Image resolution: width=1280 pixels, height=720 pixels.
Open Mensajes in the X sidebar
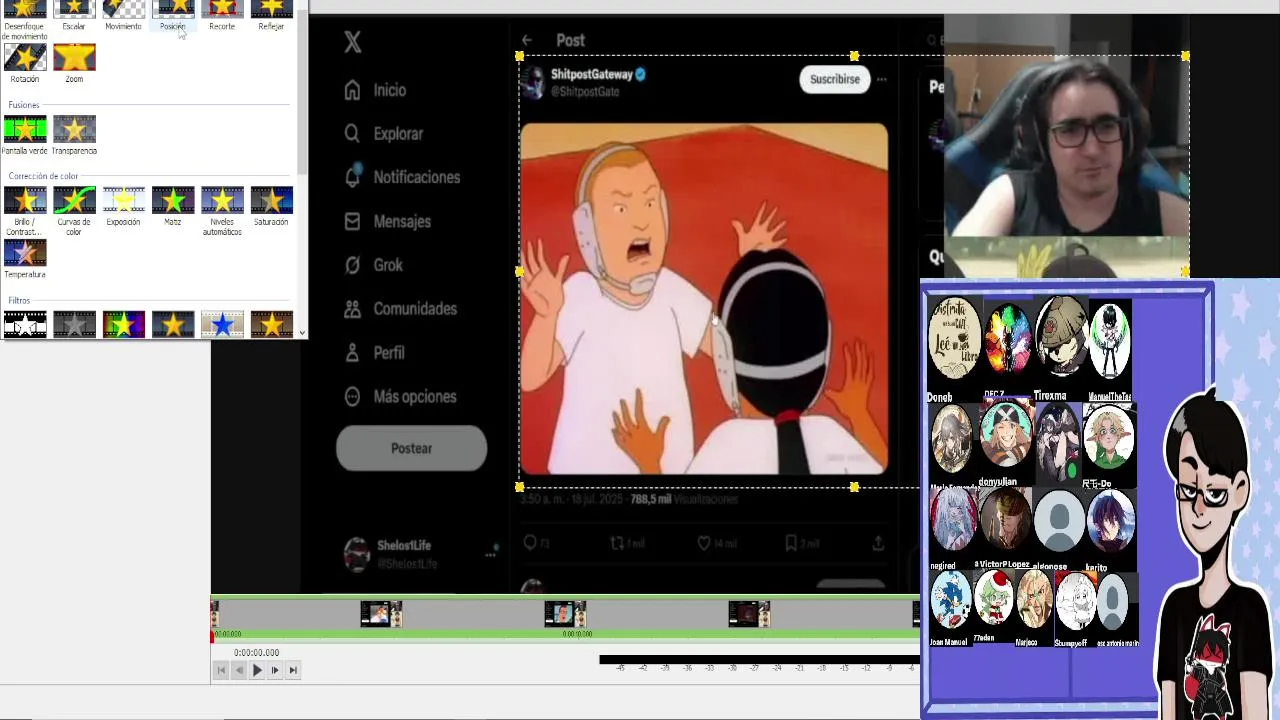tap(388, 221)
